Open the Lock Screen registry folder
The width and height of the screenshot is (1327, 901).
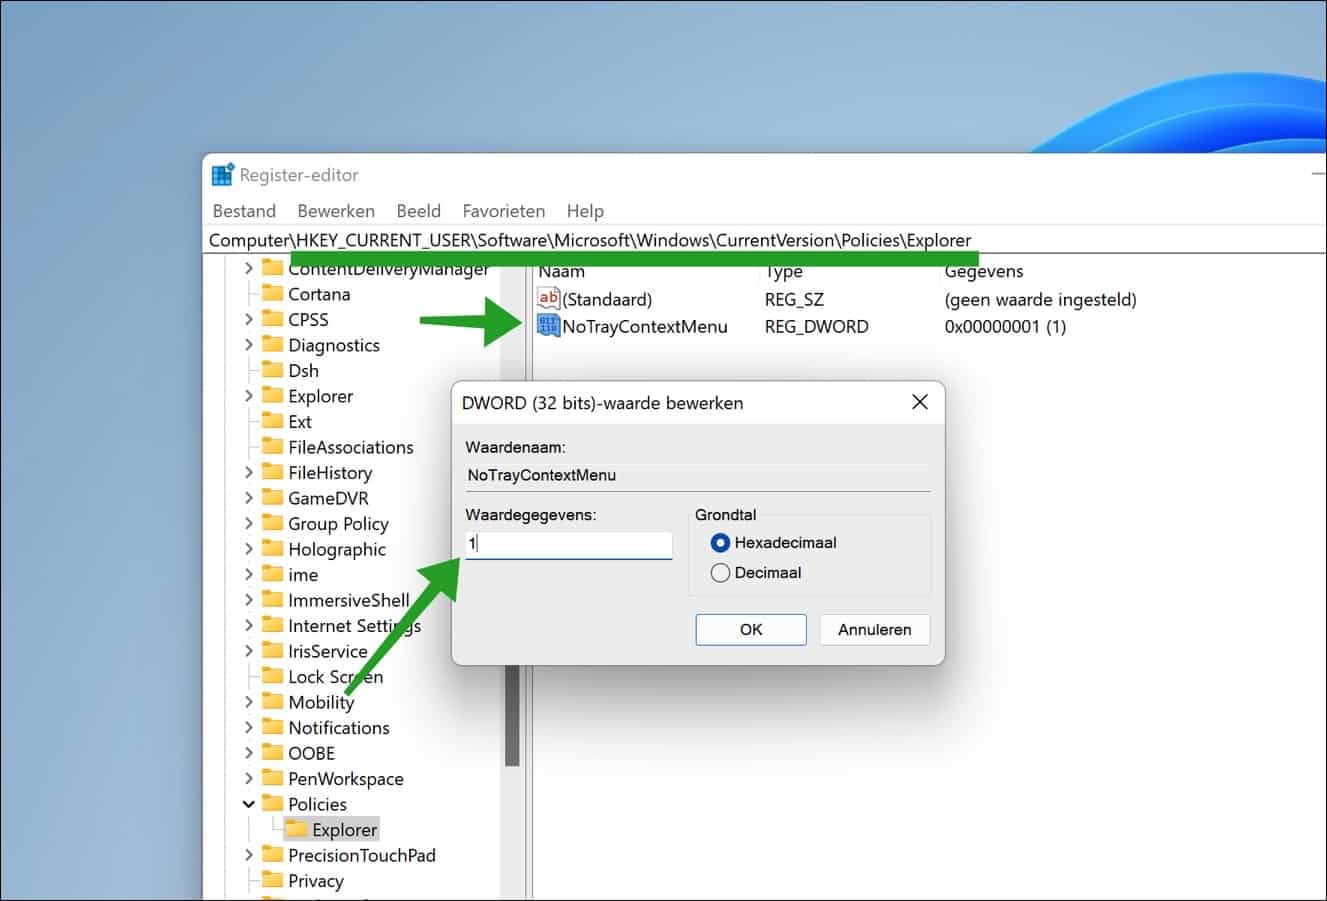coord(335,676)
